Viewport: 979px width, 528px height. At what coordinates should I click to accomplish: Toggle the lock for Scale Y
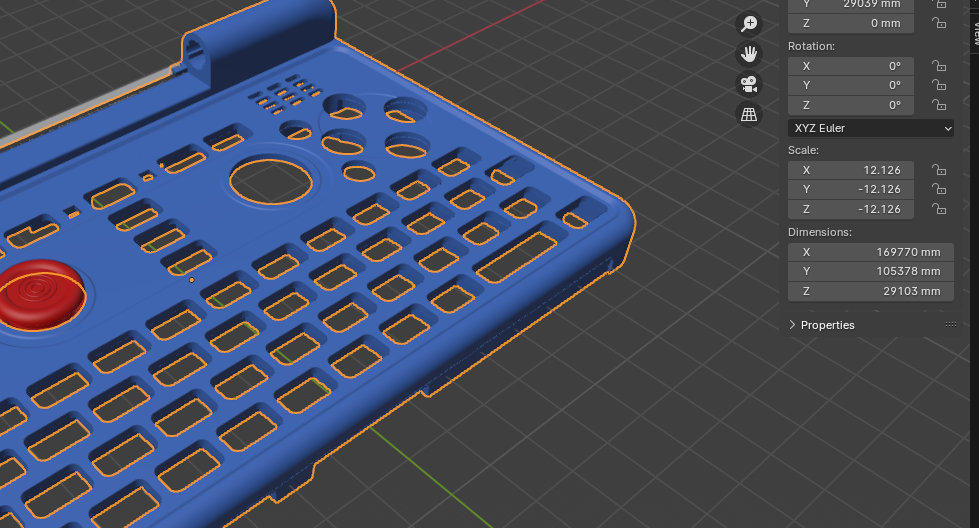(938, 190)
